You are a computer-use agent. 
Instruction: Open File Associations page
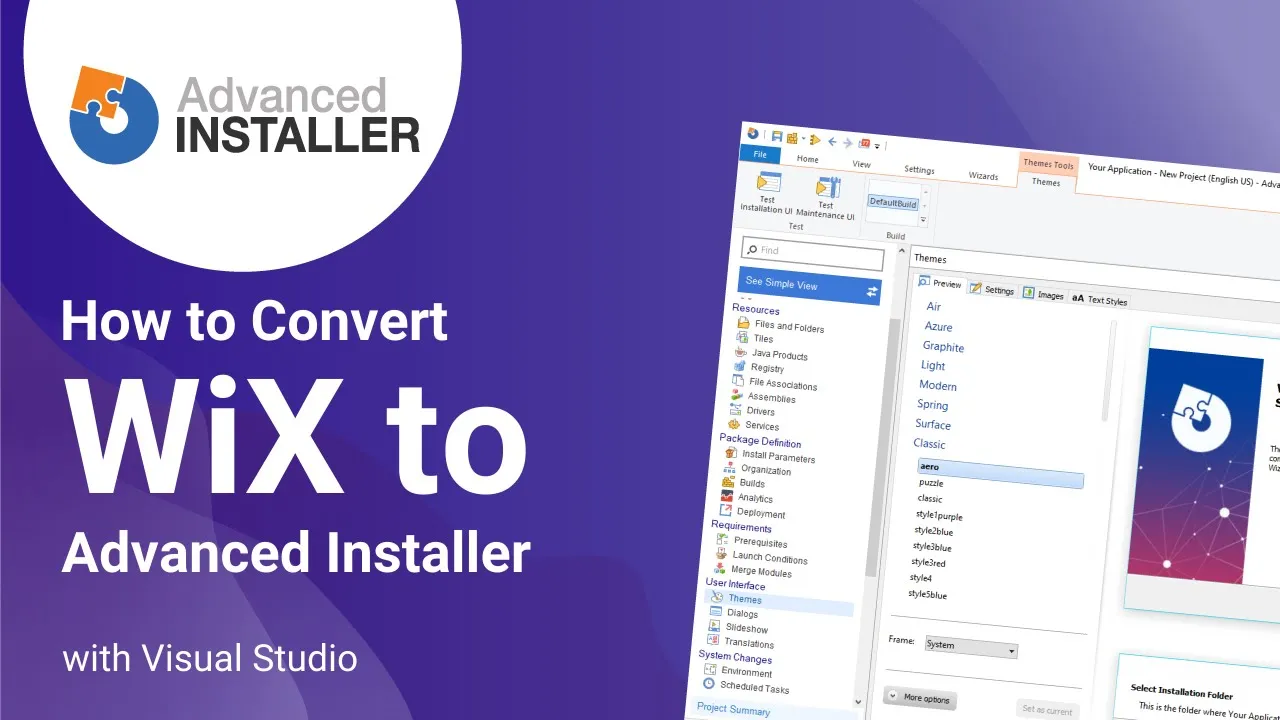pyautogui.click(x=774, y=384)
